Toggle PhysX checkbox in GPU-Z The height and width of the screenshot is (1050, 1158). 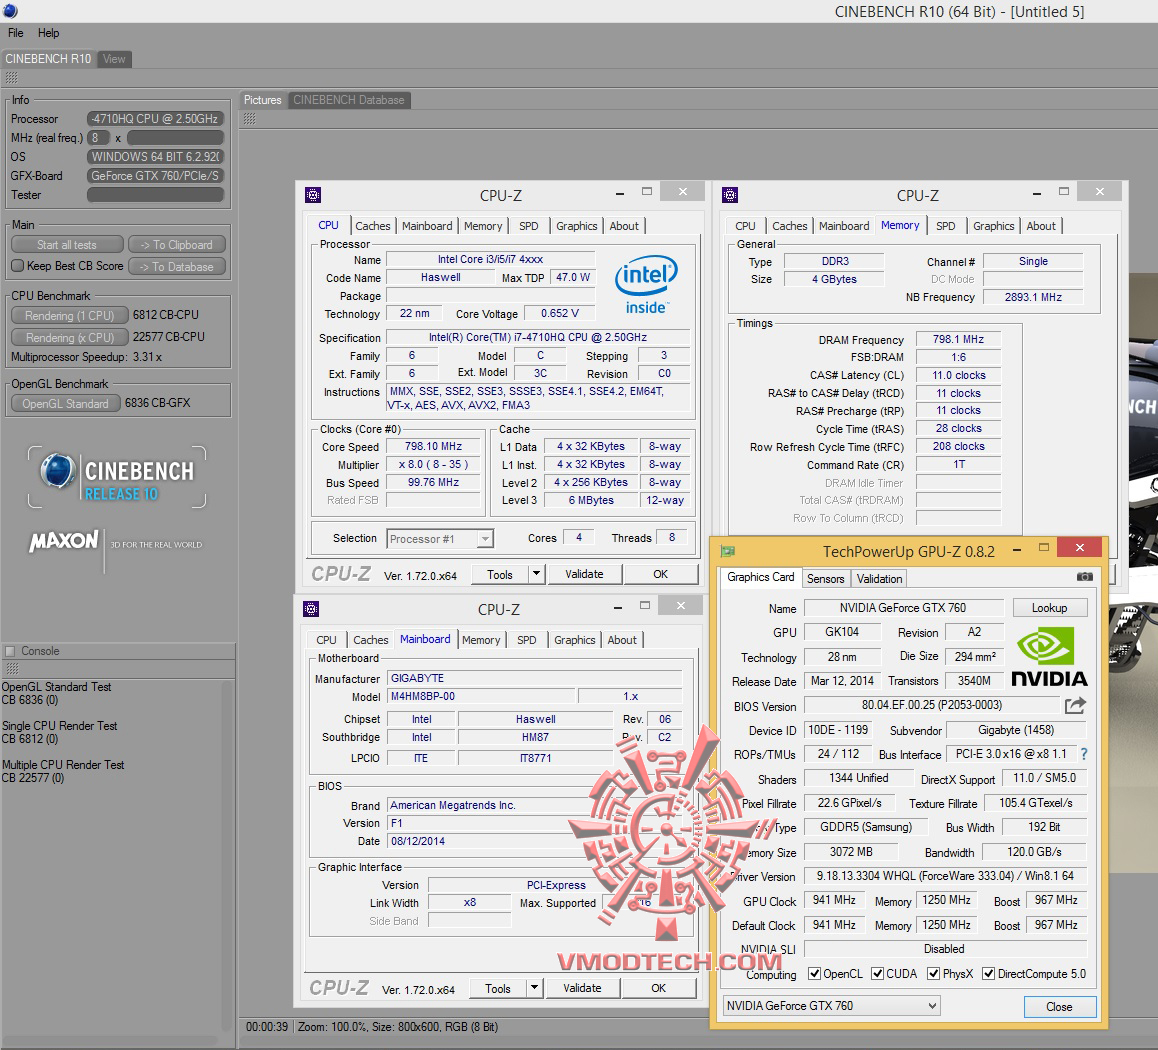[933, 973]
